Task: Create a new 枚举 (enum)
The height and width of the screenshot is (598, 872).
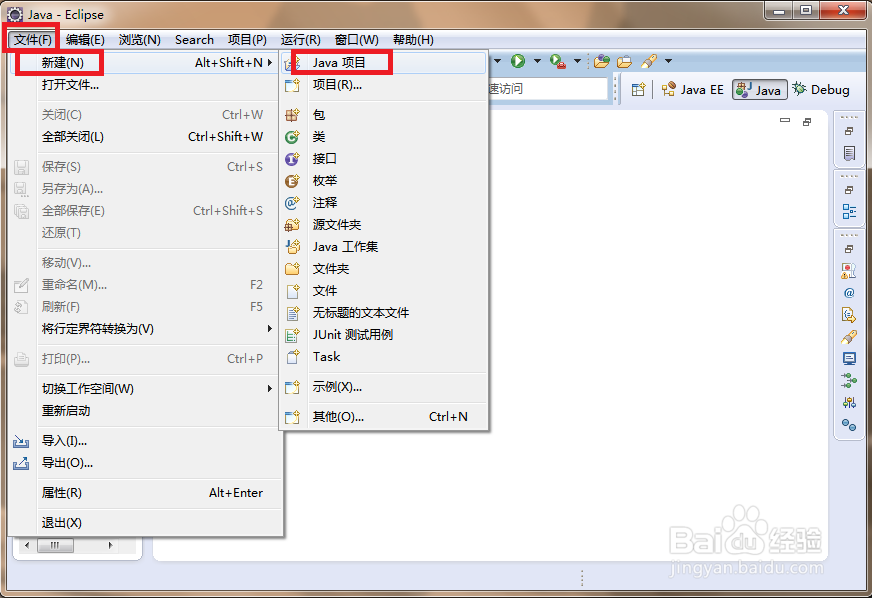Action: pyautogui.click(x=383, y=180)
